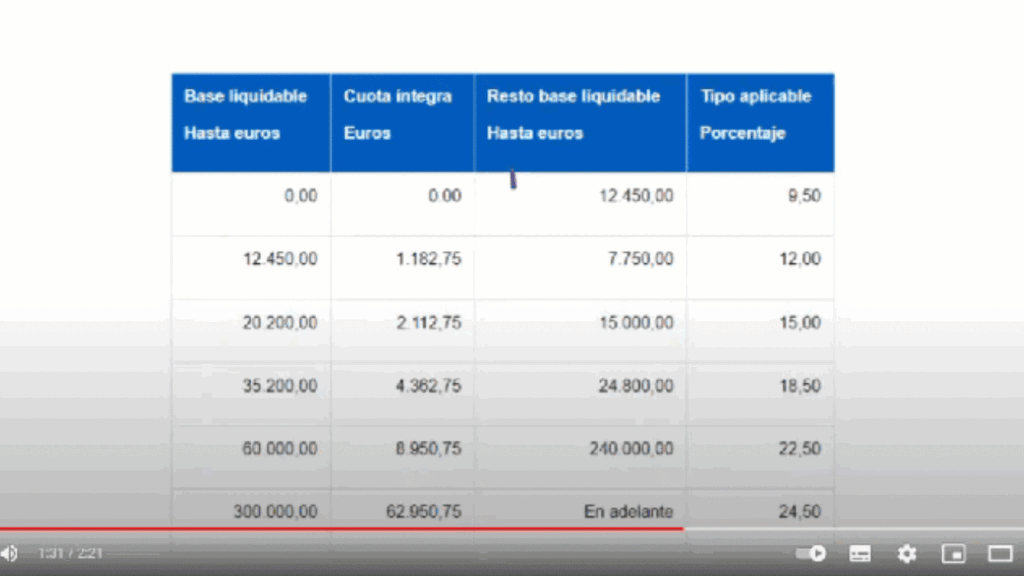Select the 22,50 percentage cell
Viewport: 1024px width, 576px height.
click(x=760, y=457)
